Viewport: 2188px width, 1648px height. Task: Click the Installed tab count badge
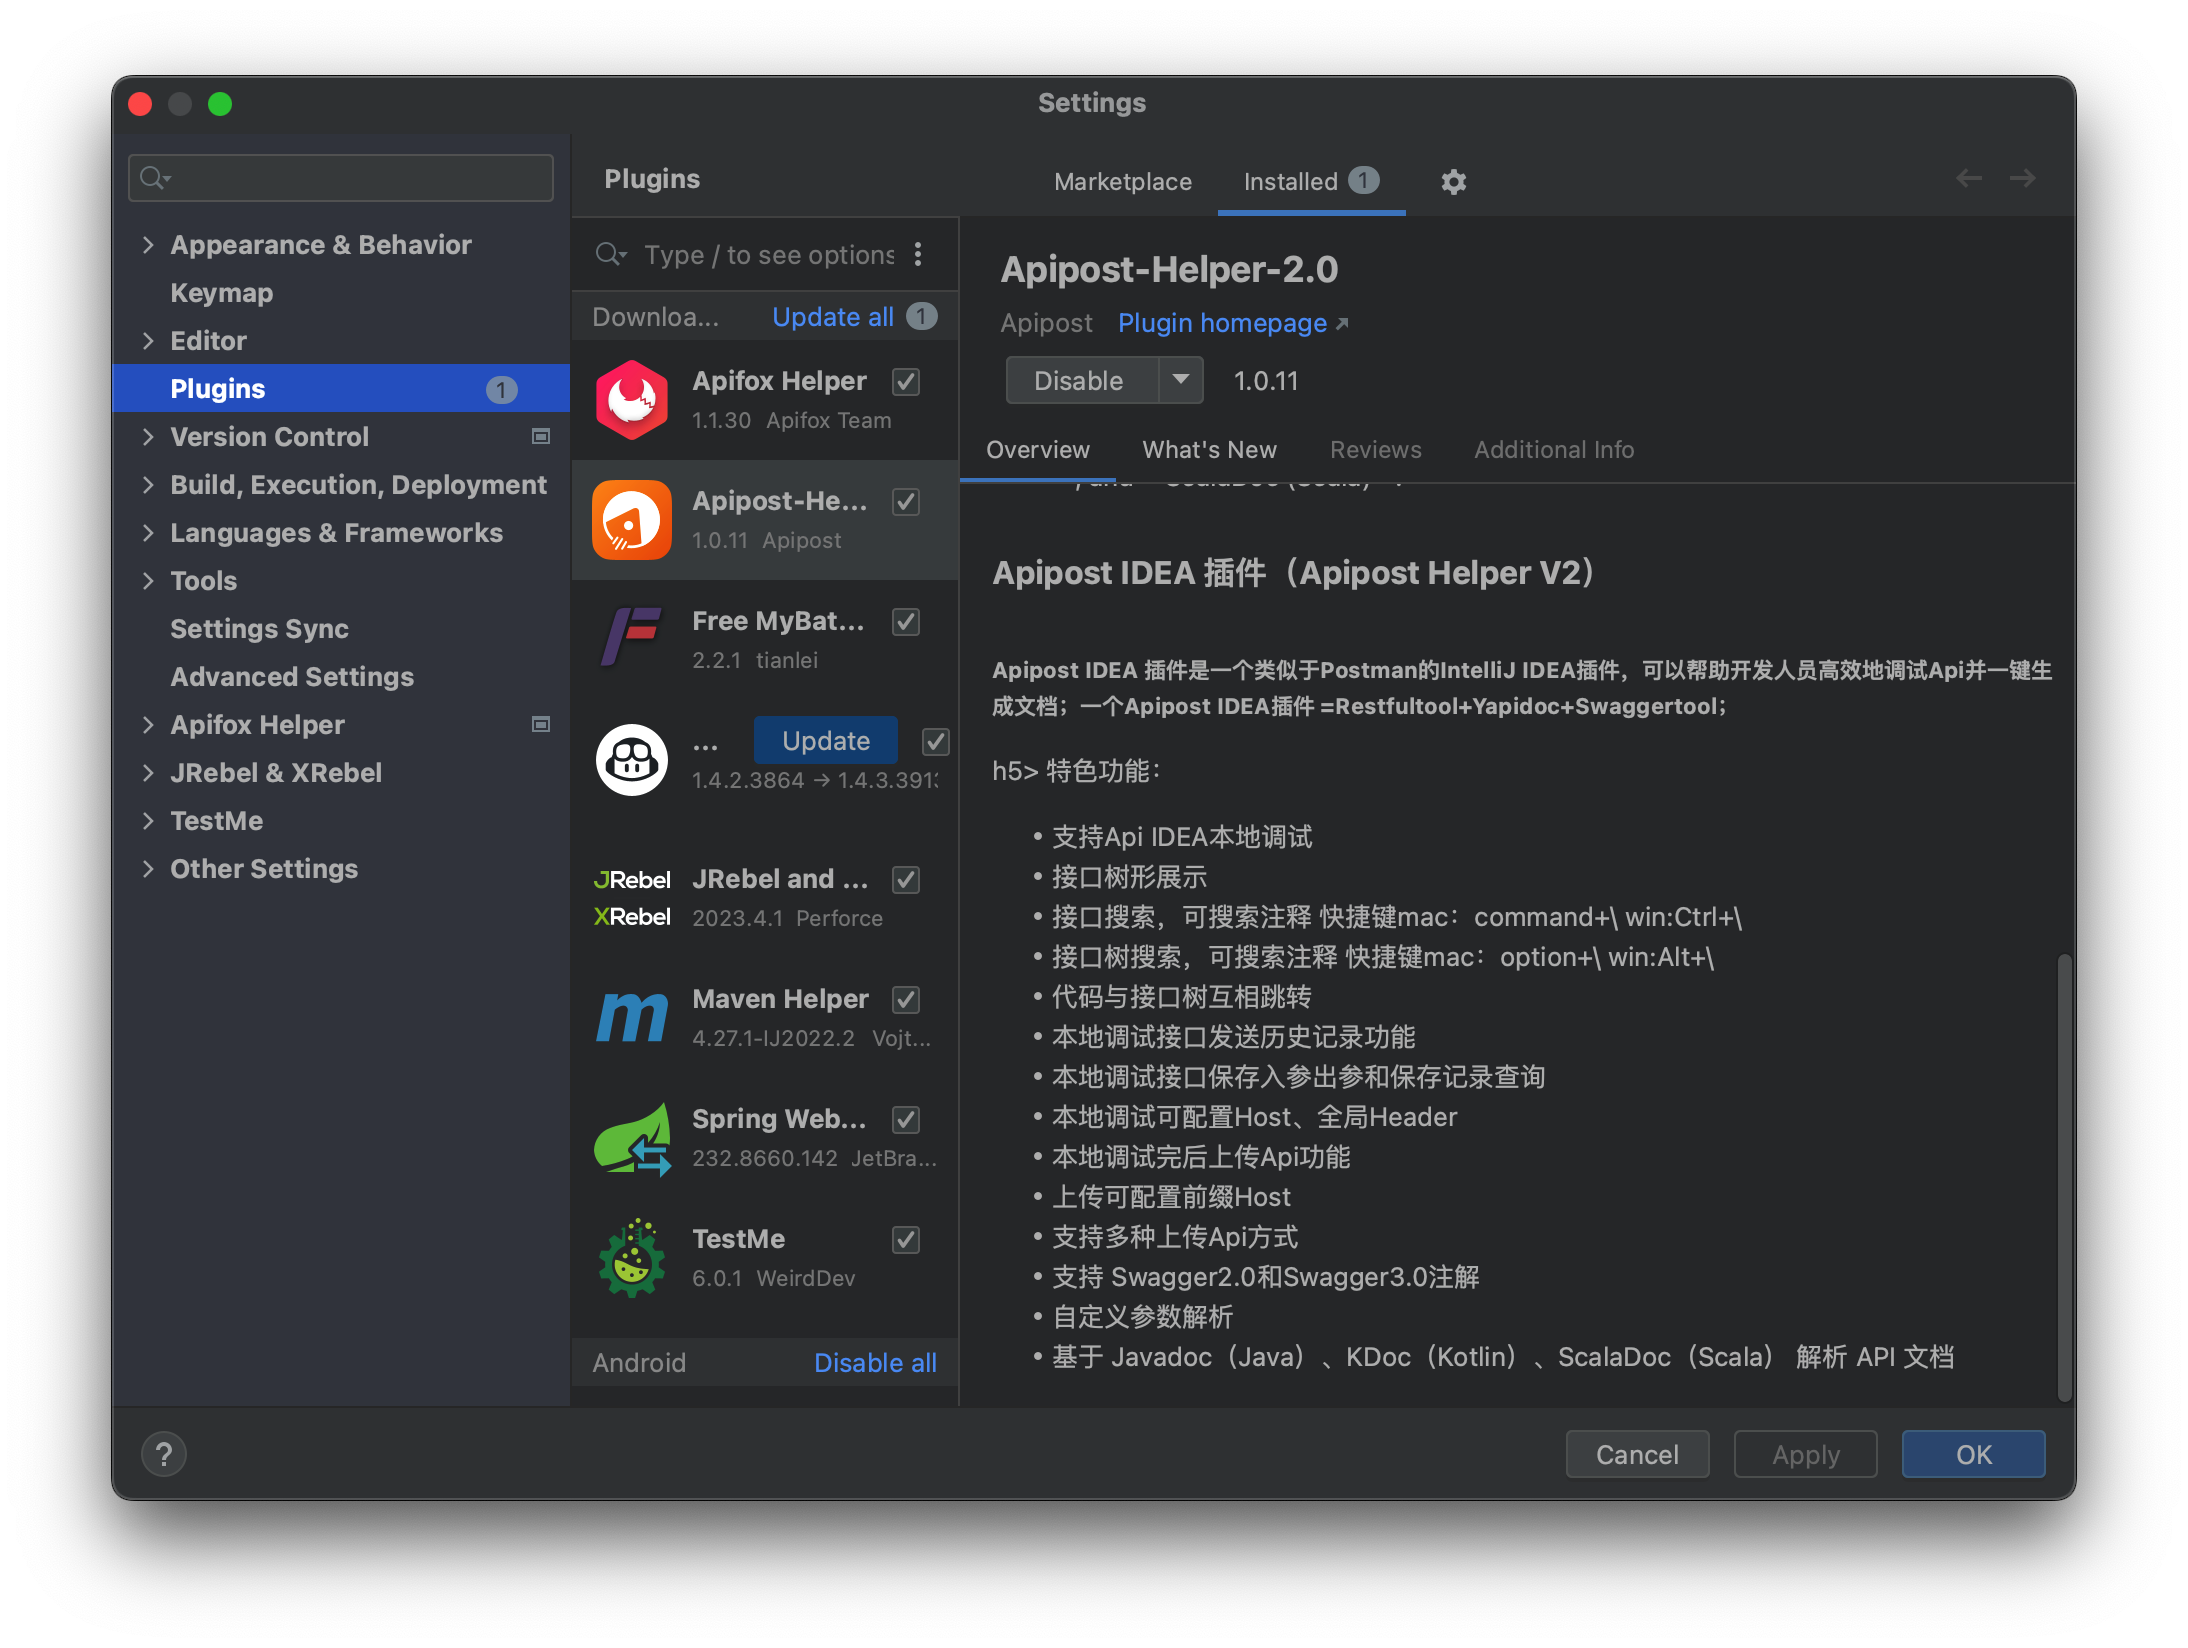point(1363,181)
